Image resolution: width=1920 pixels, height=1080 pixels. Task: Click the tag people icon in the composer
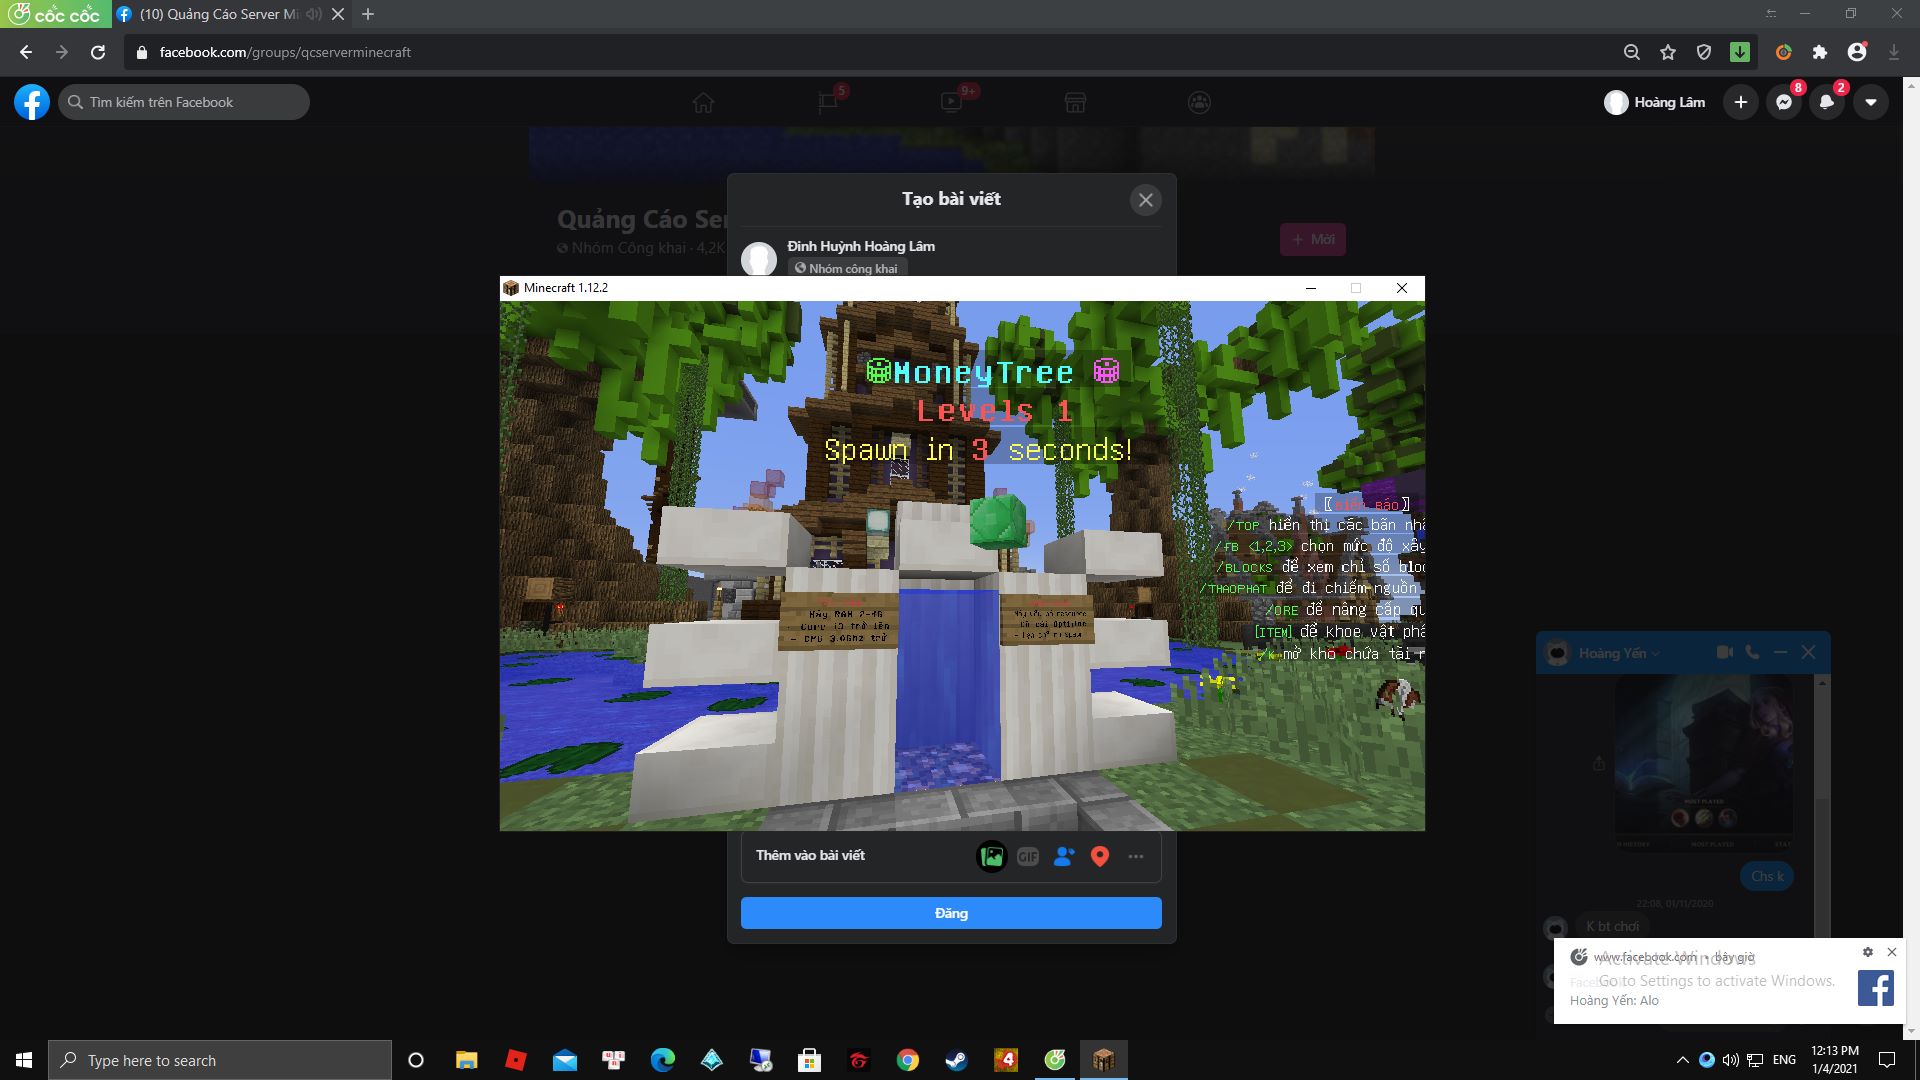point(1063,856)
